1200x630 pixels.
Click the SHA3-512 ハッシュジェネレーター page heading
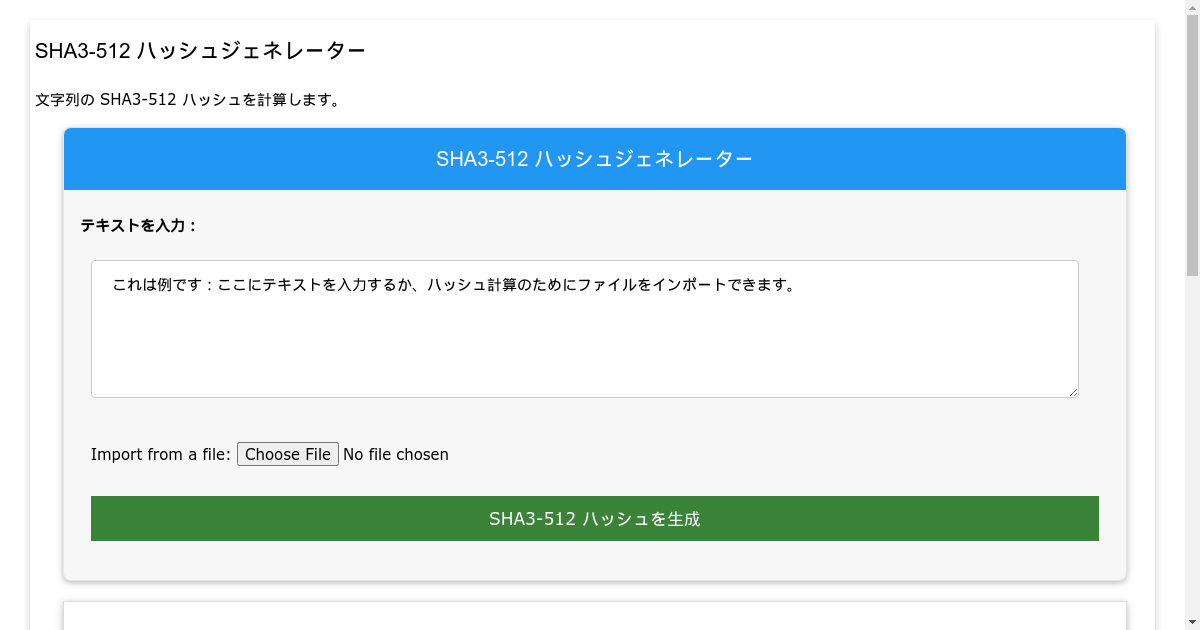200,49
